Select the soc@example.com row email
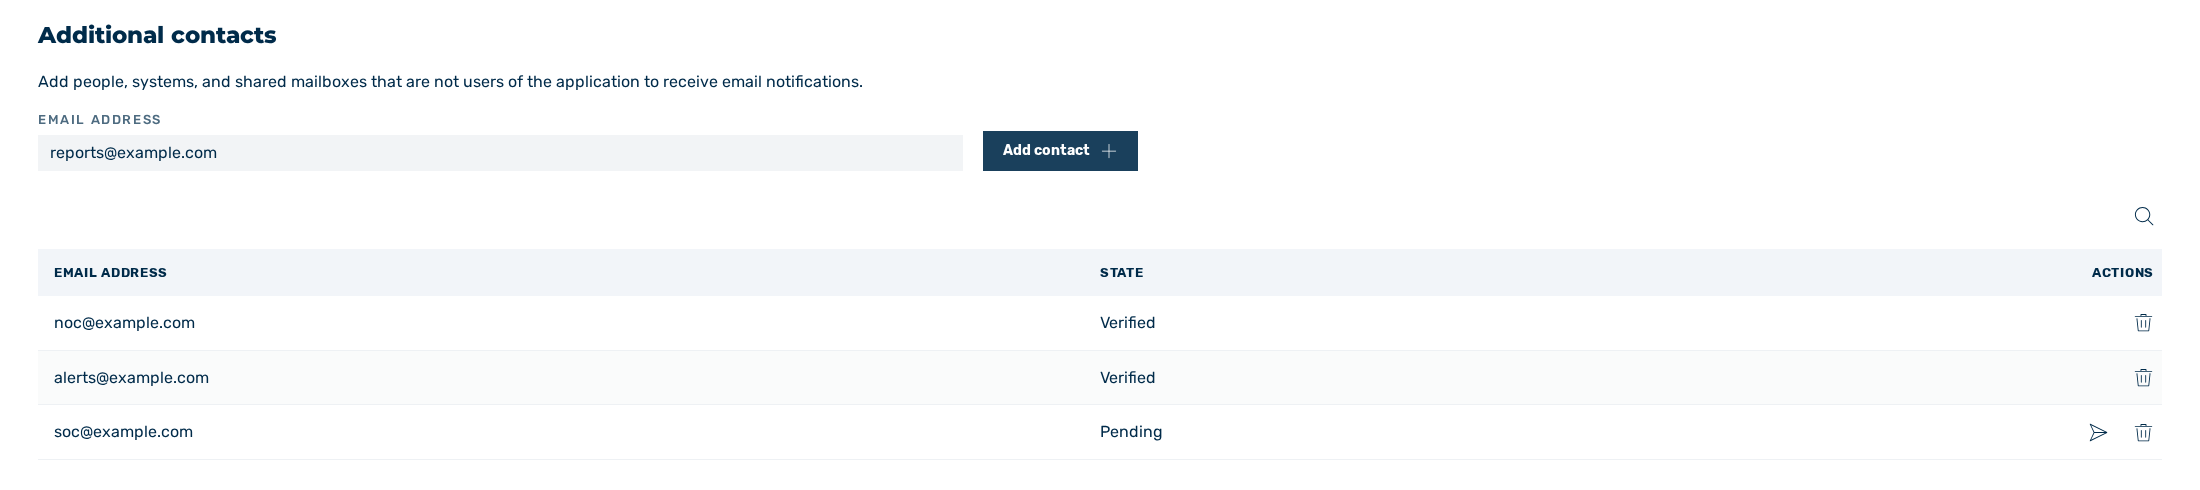 coord(123,432)
